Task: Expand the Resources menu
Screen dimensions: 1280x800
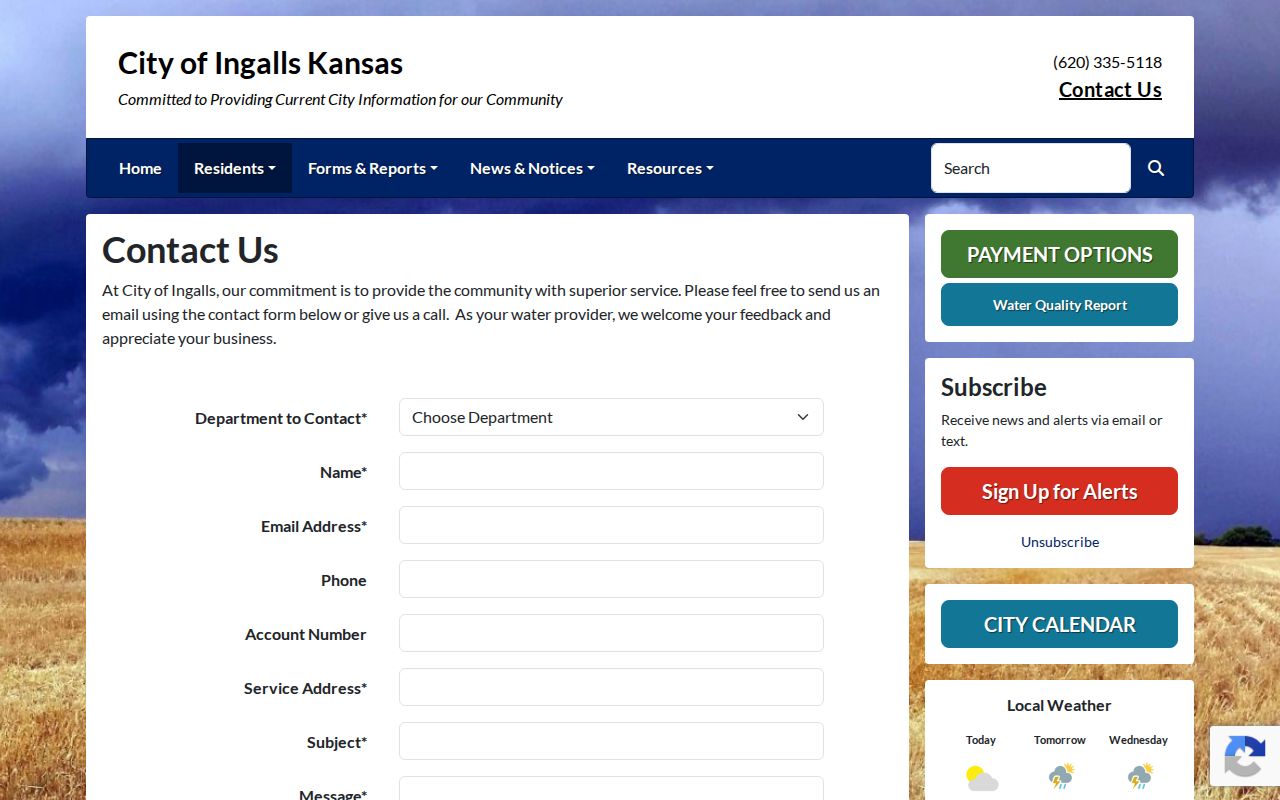Action: 670,168
